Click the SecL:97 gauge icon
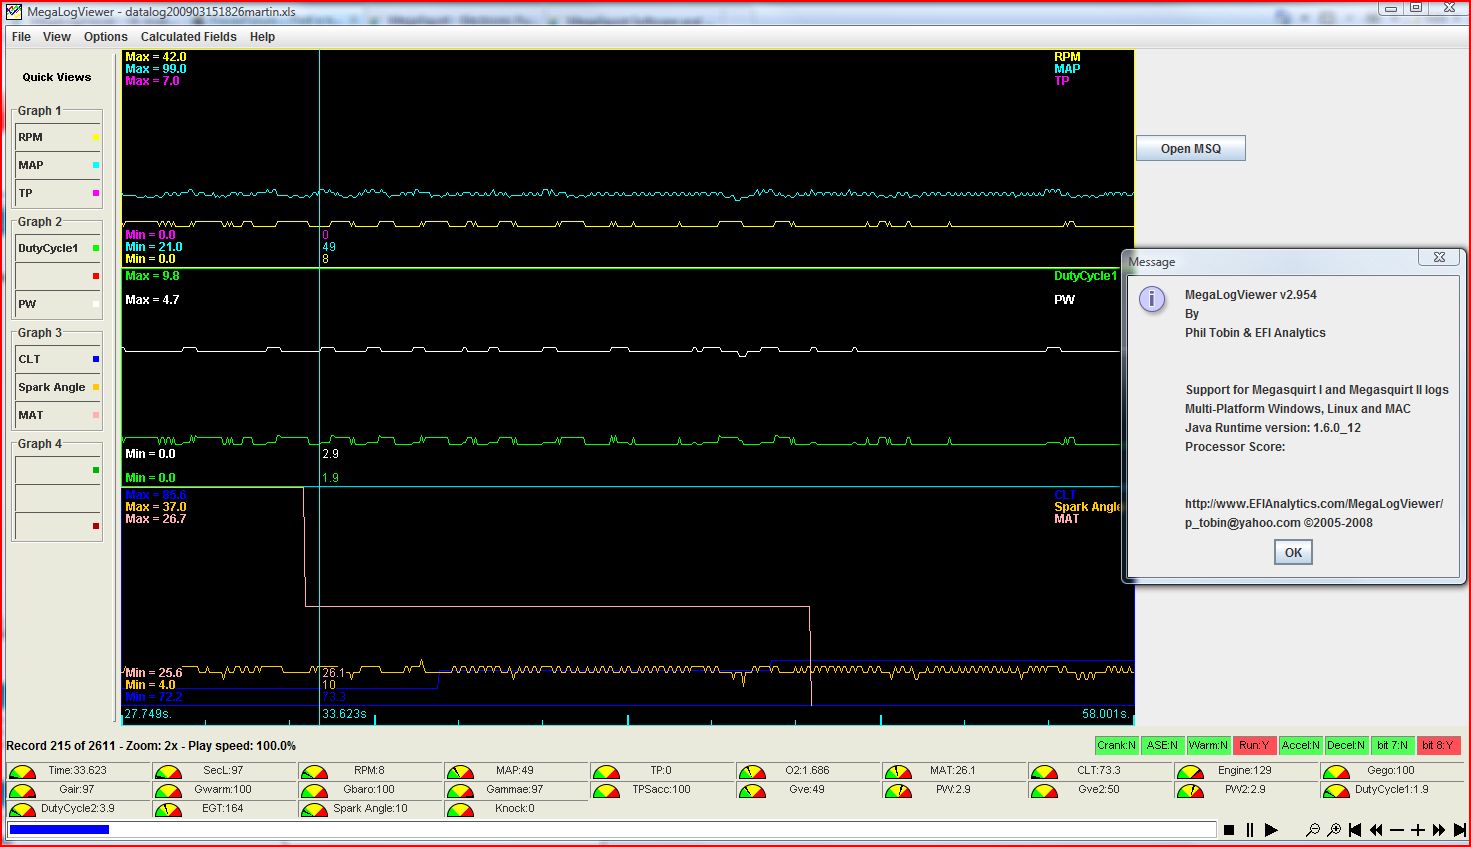The width and height of the screenshot is (1471, 847). (x=168, y=771)
